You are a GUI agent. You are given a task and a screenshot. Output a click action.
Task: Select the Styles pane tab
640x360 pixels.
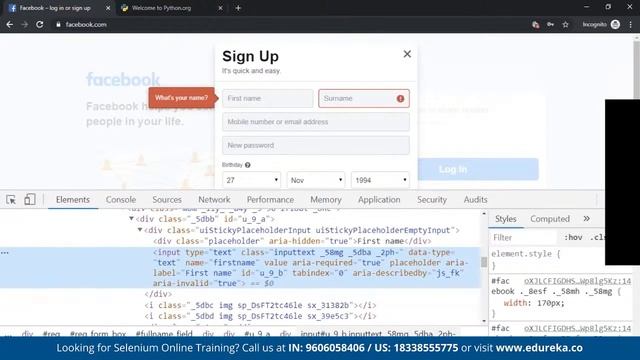(506, 219)
